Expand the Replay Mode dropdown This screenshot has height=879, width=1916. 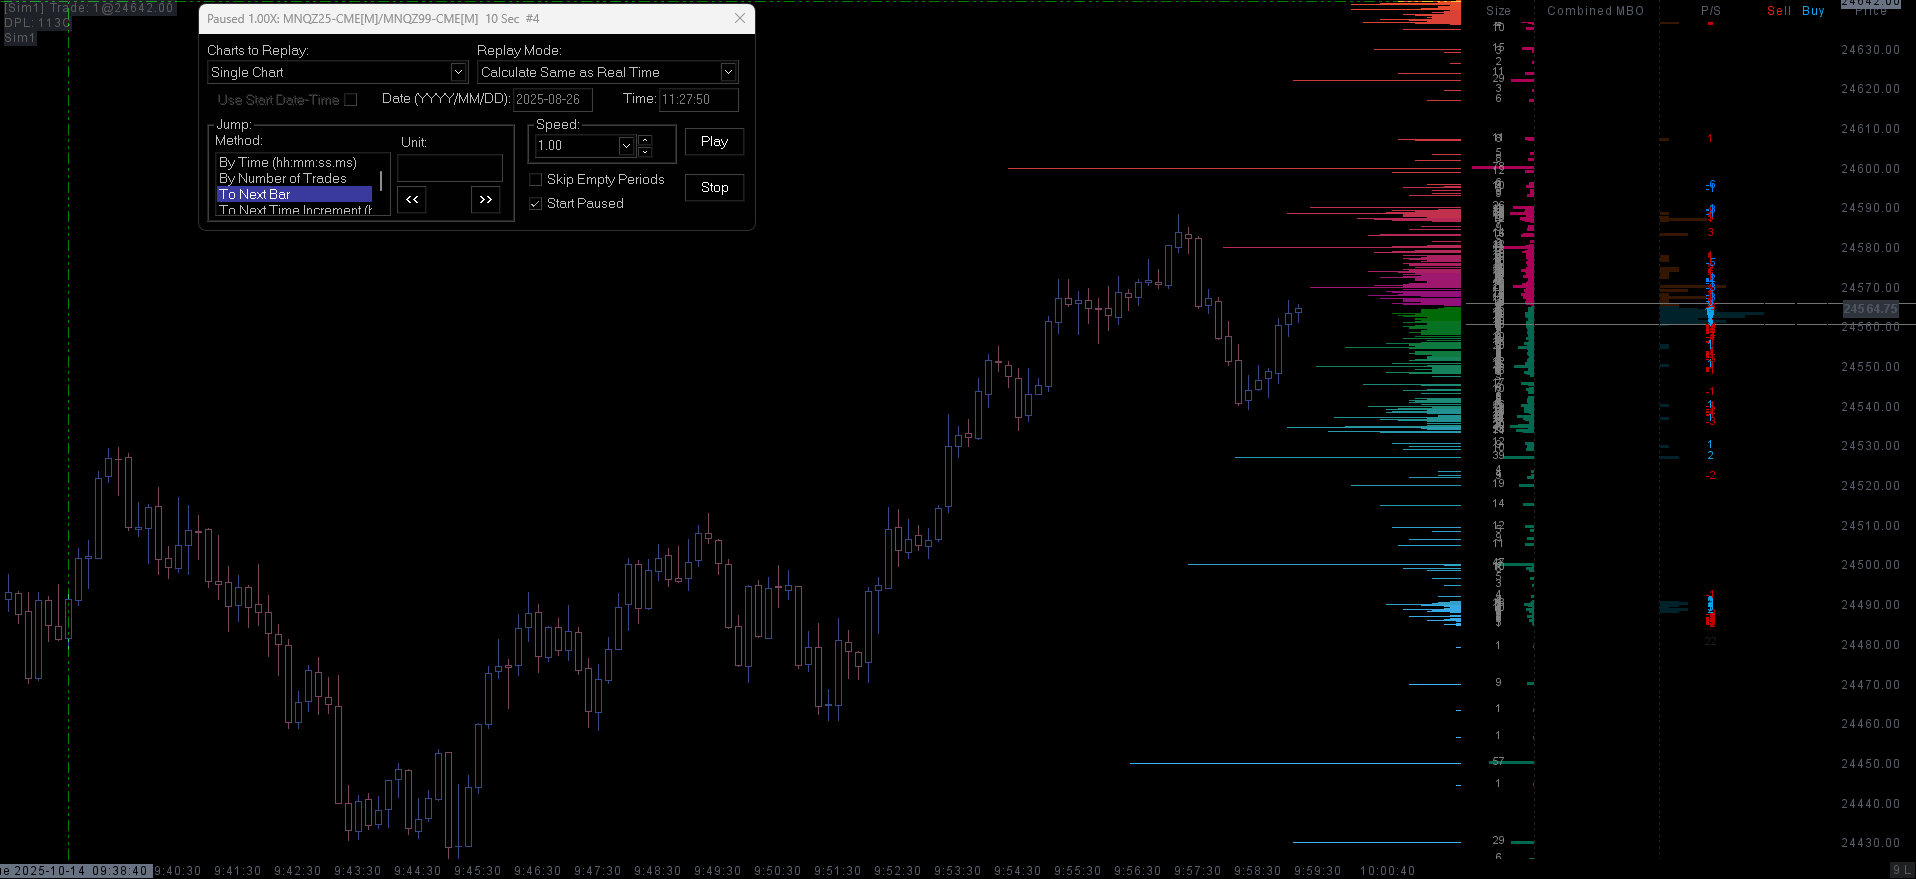tap(728, 72)
